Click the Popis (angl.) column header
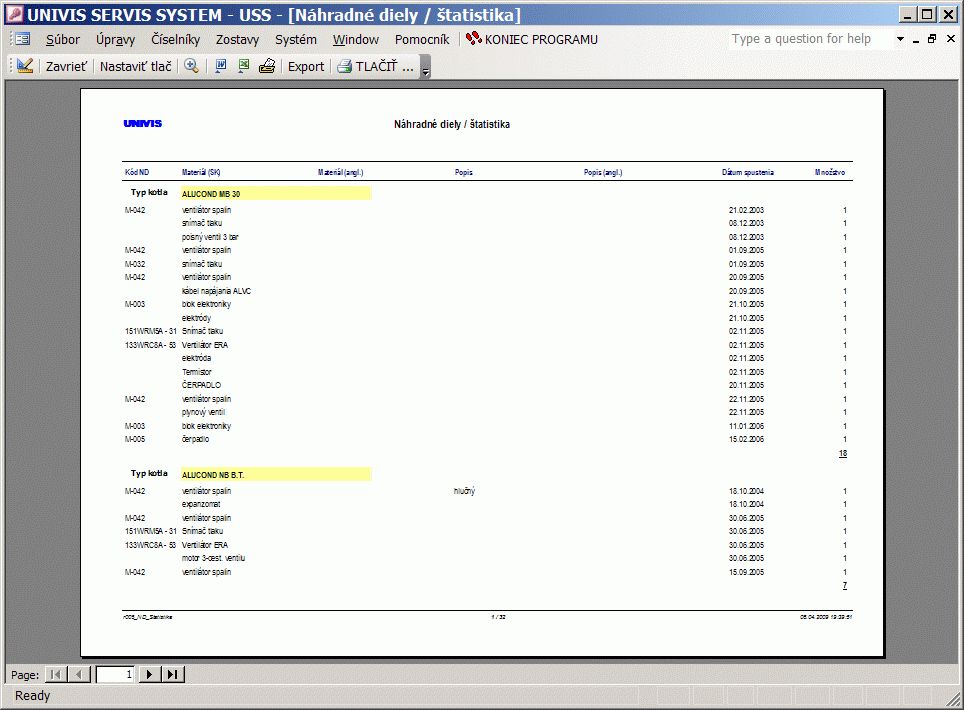964x710 pixels. 603,172
